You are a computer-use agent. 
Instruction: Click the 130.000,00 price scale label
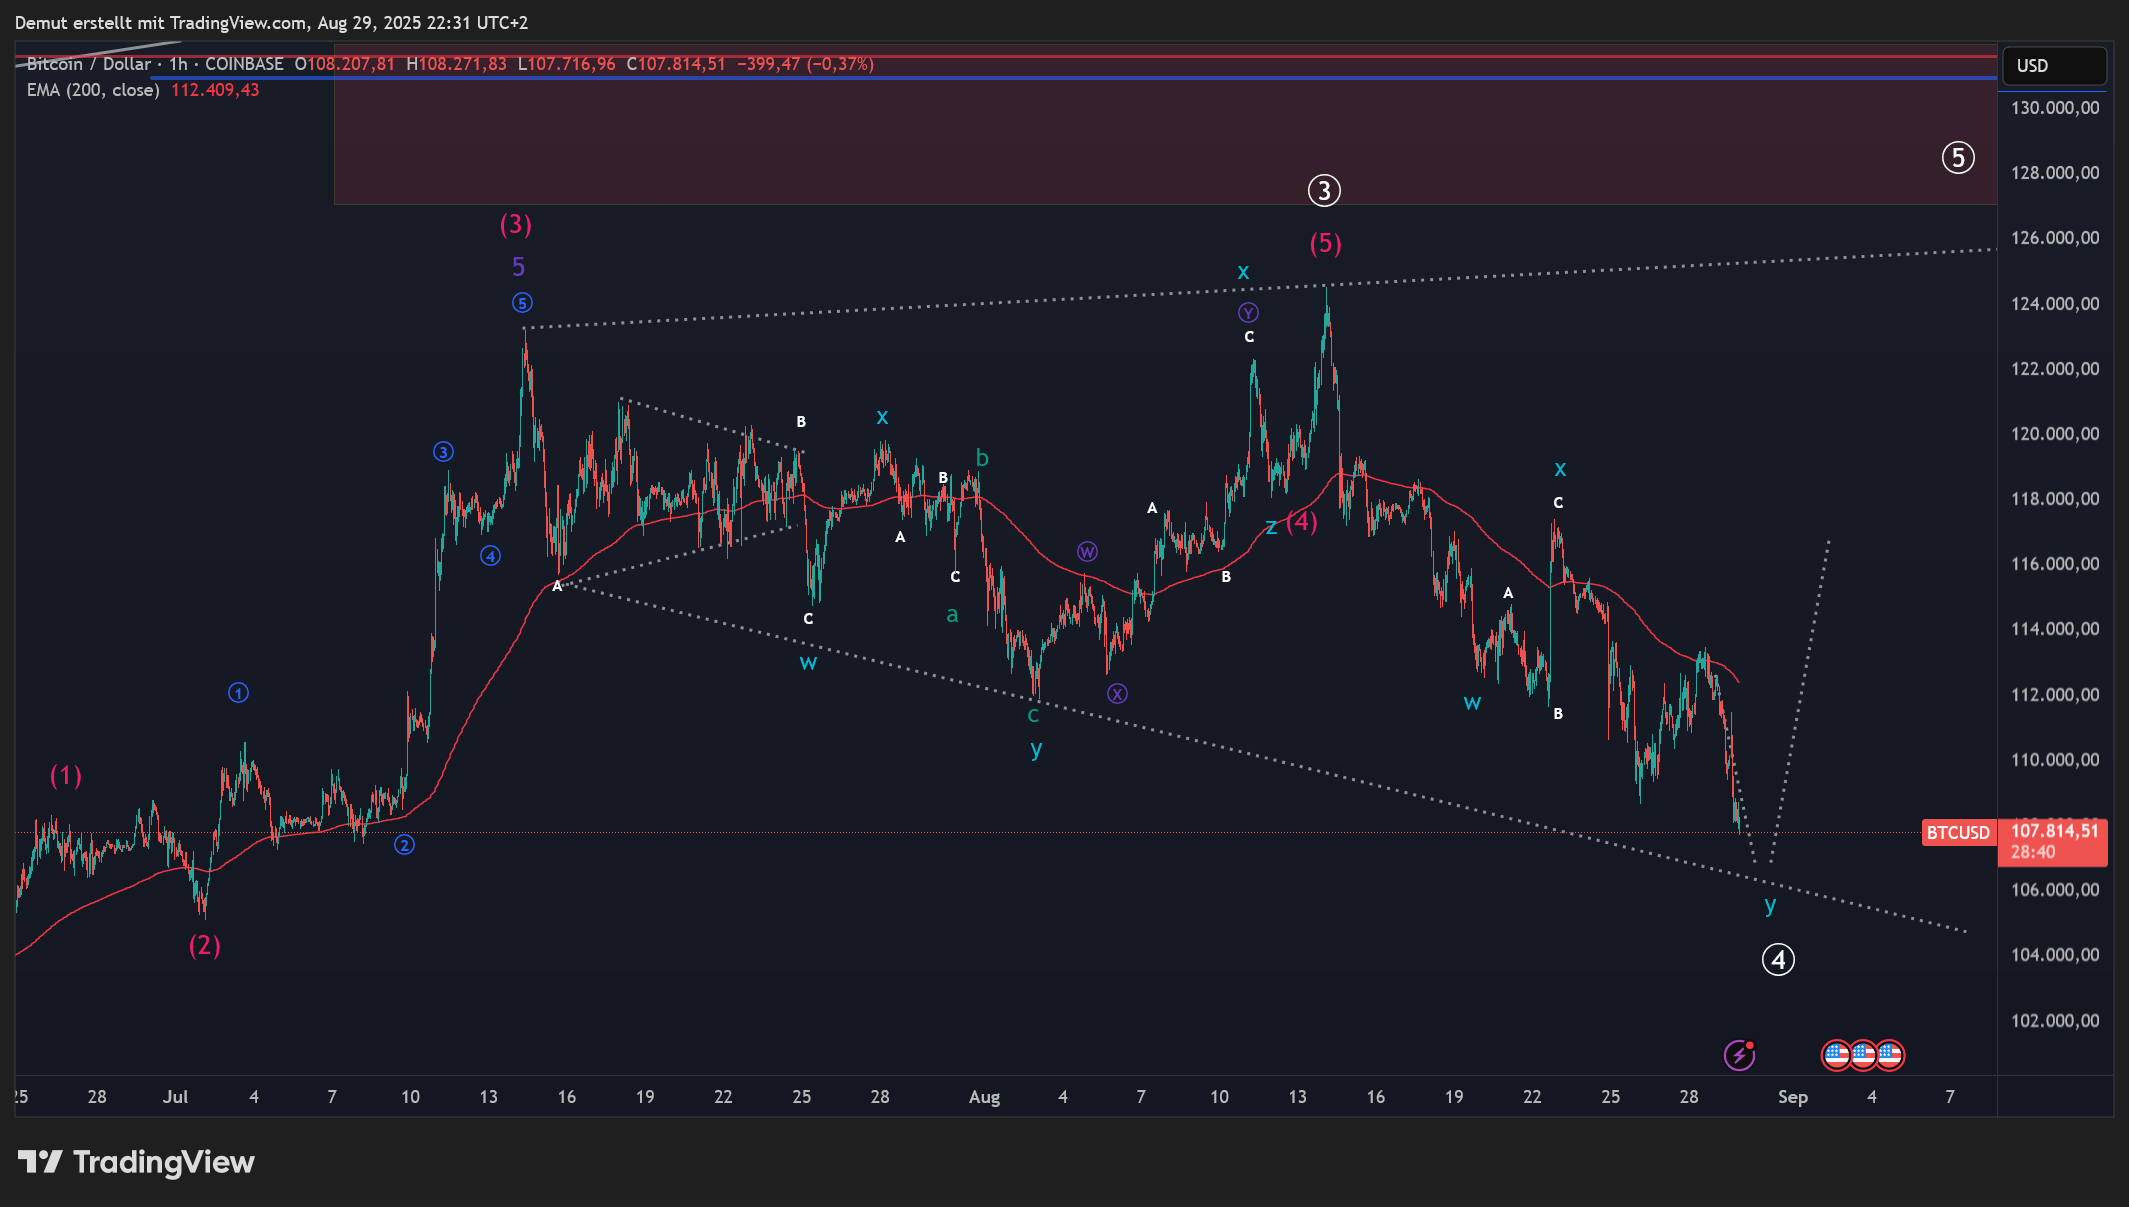pyautogui.click(x=2054, y=108)
